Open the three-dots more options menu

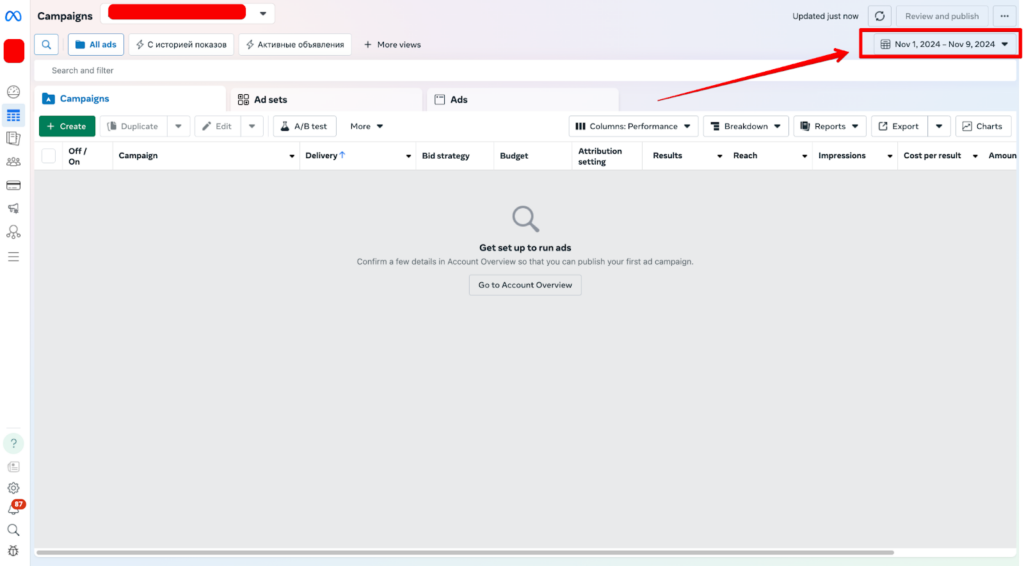tap(1004, 16)
